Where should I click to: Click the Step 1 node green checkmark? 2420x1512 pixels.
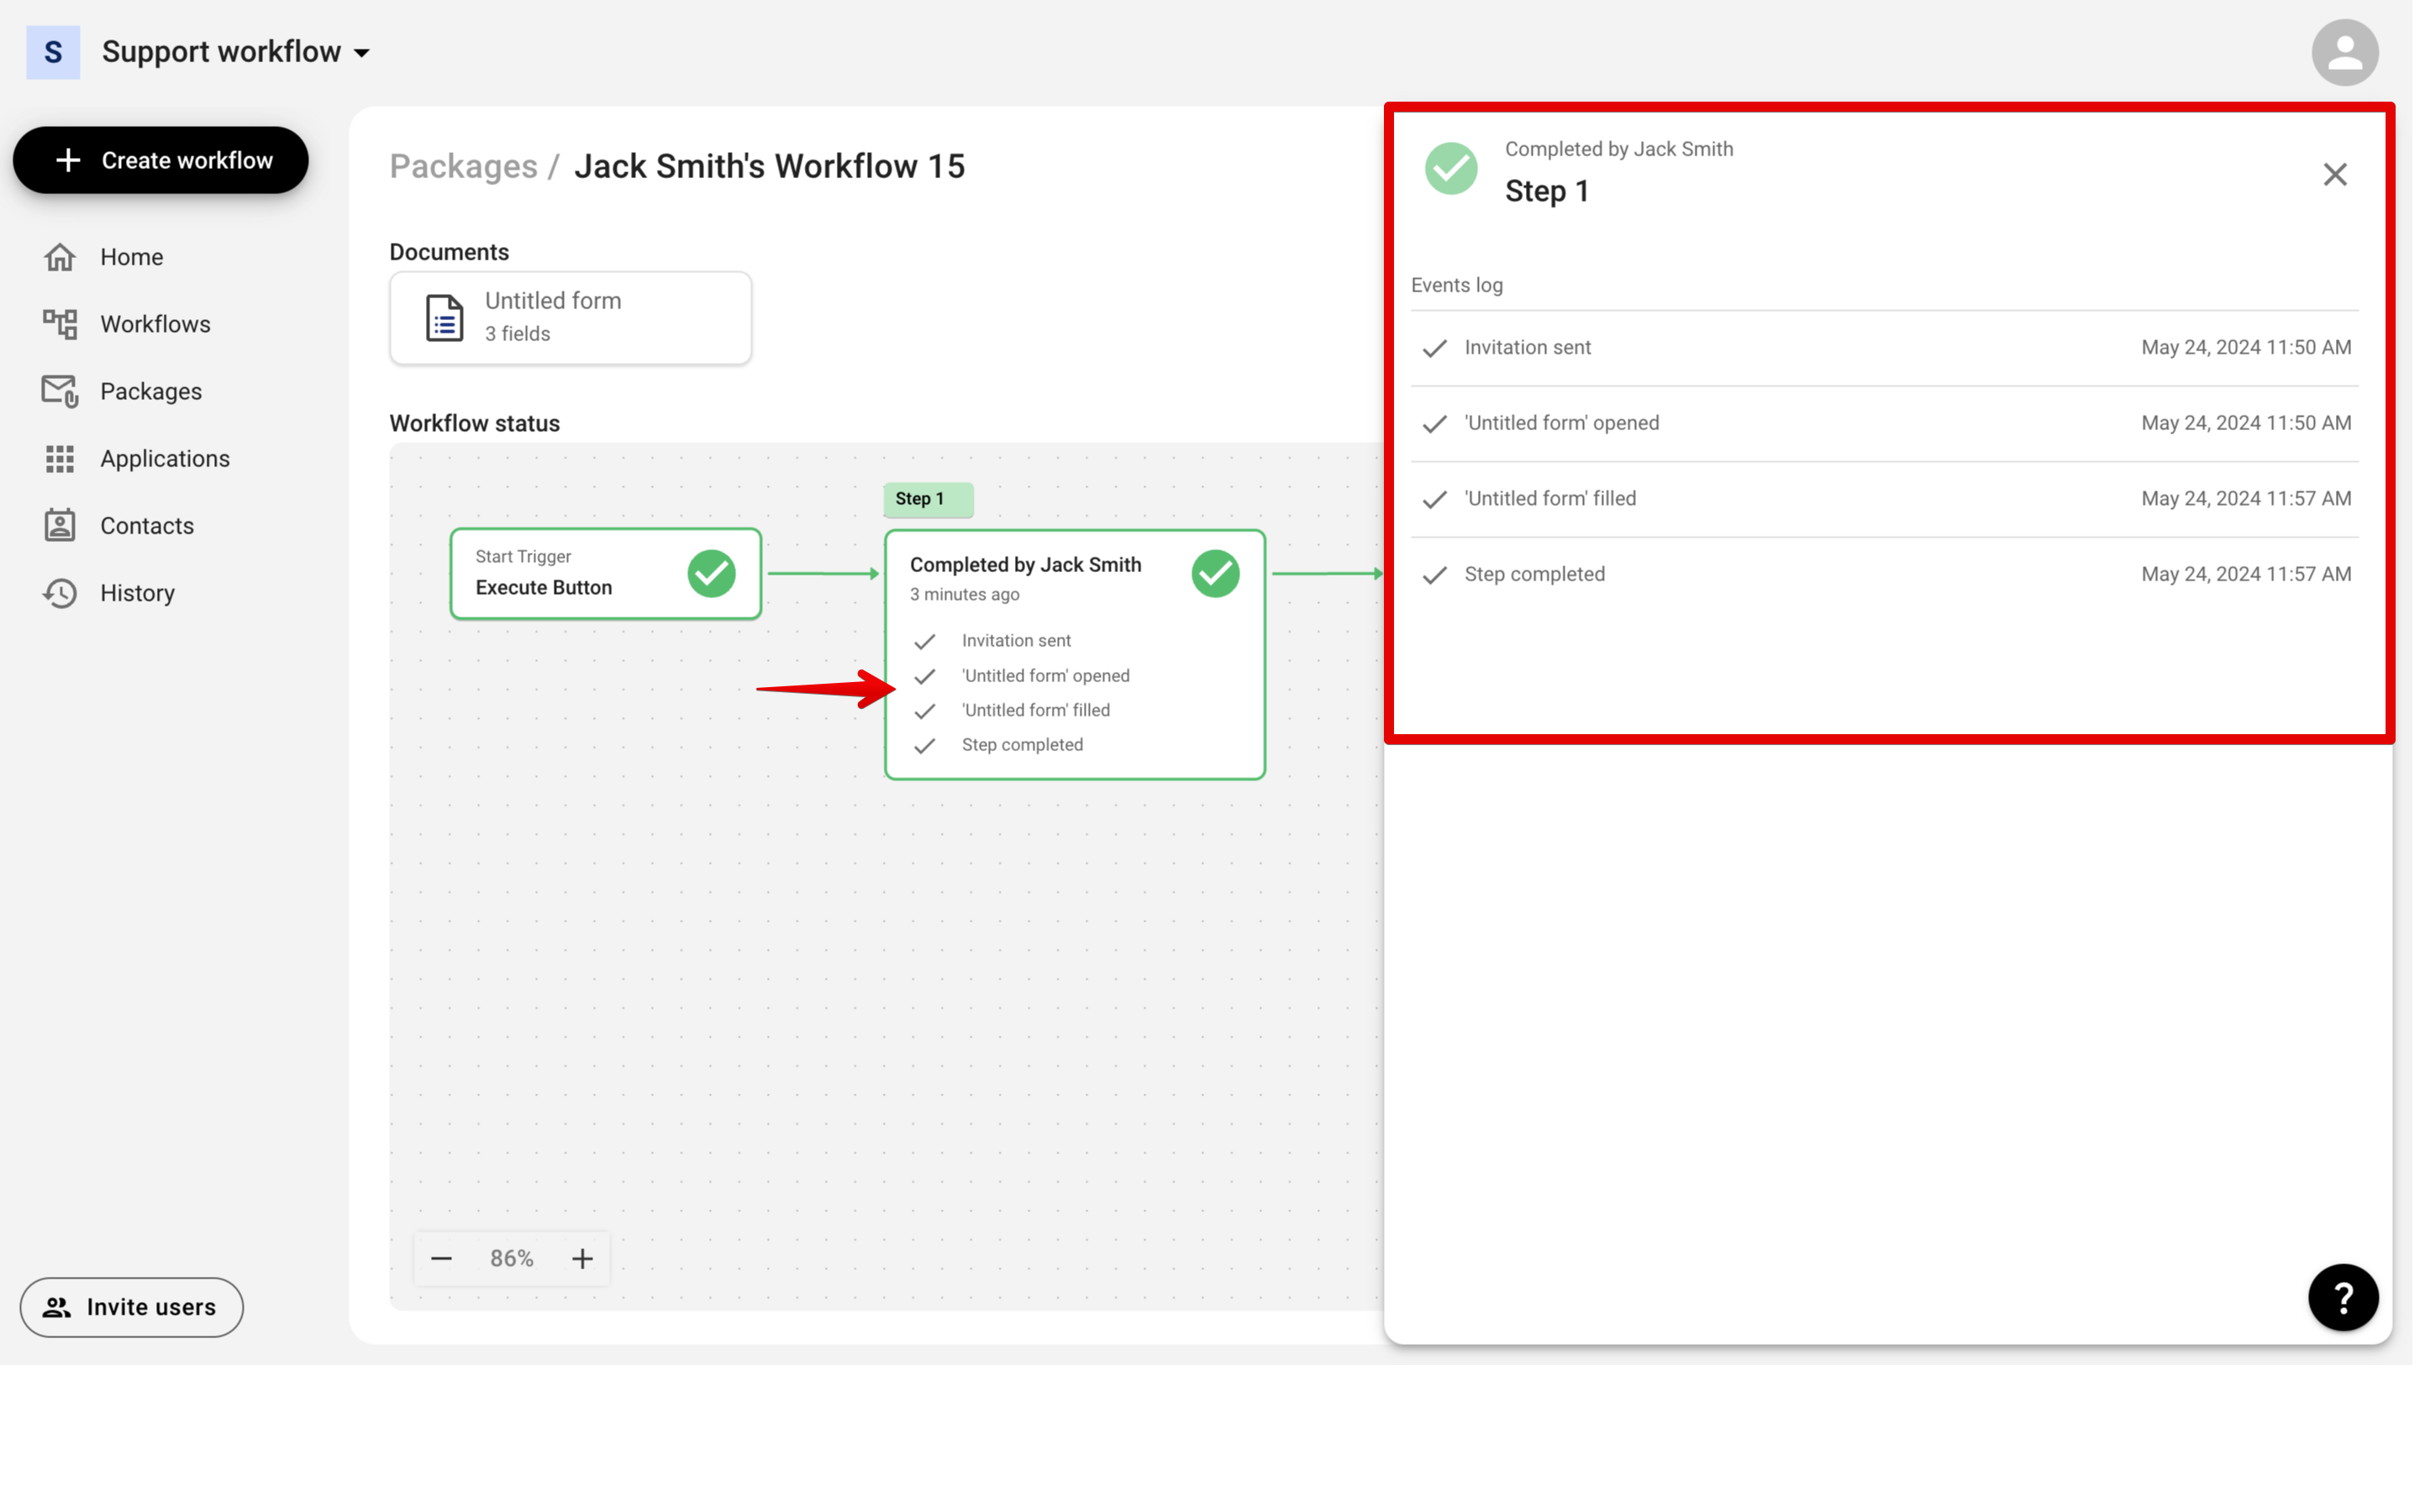point(1215,573)
